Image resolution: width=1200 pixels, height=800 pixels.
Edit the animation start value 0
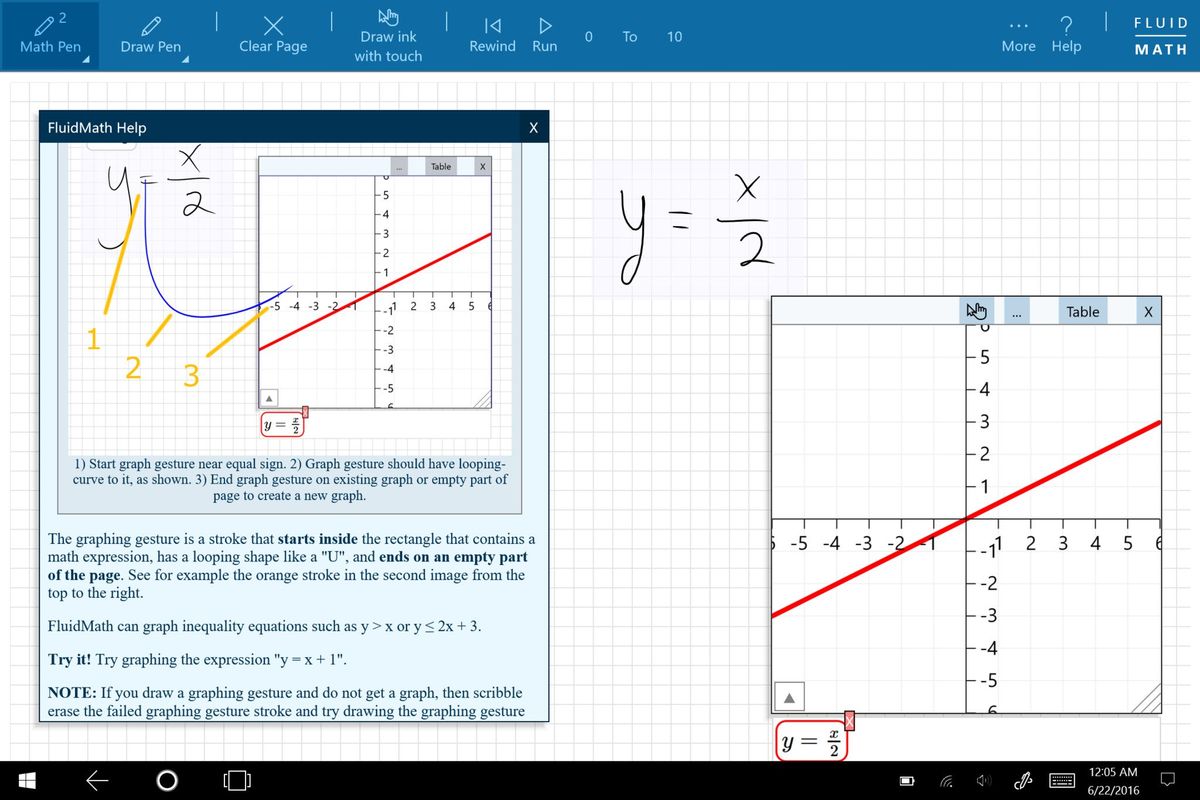589,36
